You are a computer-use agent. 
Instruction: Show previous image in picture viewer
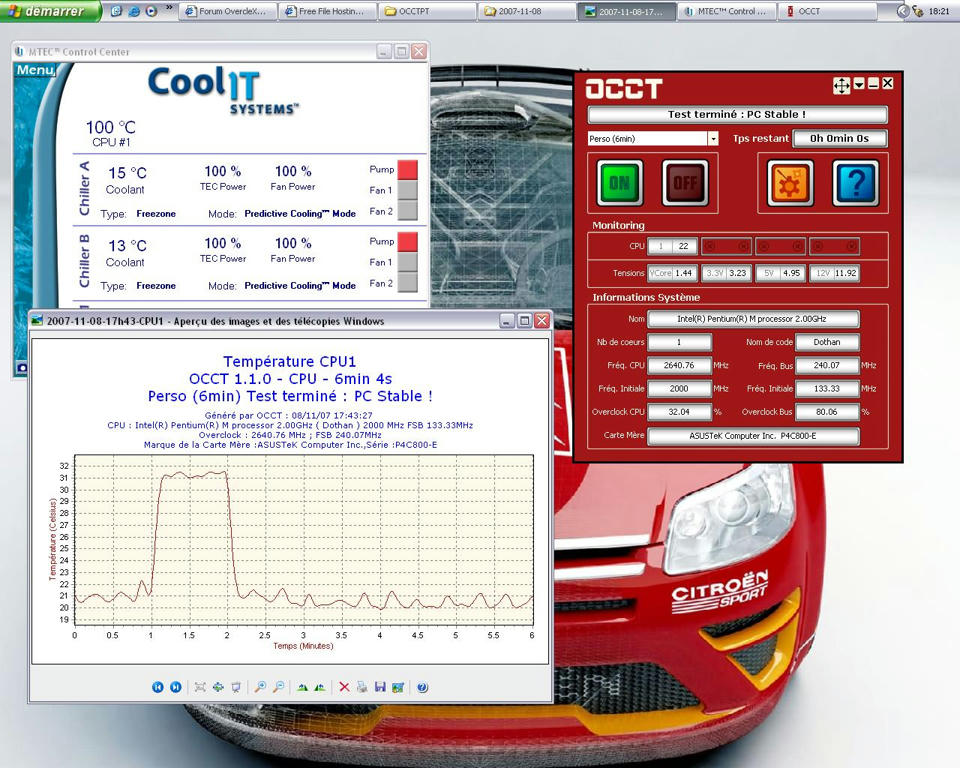pos(157,687)
